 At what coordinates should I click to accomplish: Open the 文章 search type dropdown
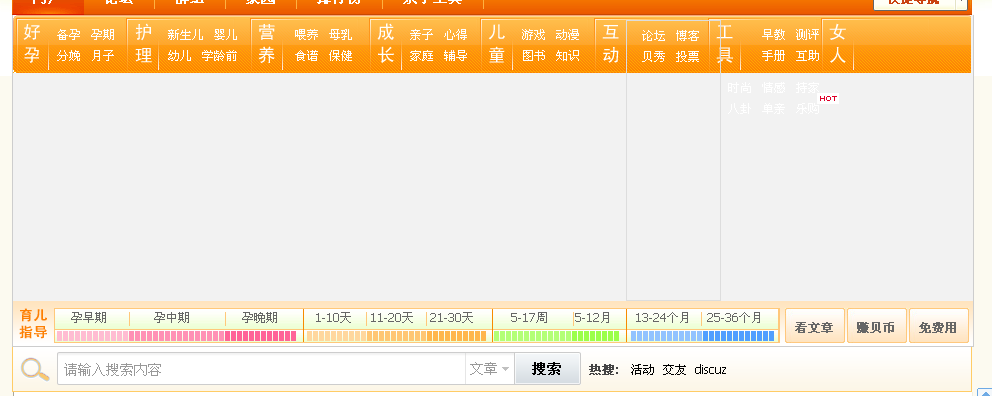[489, 369]
